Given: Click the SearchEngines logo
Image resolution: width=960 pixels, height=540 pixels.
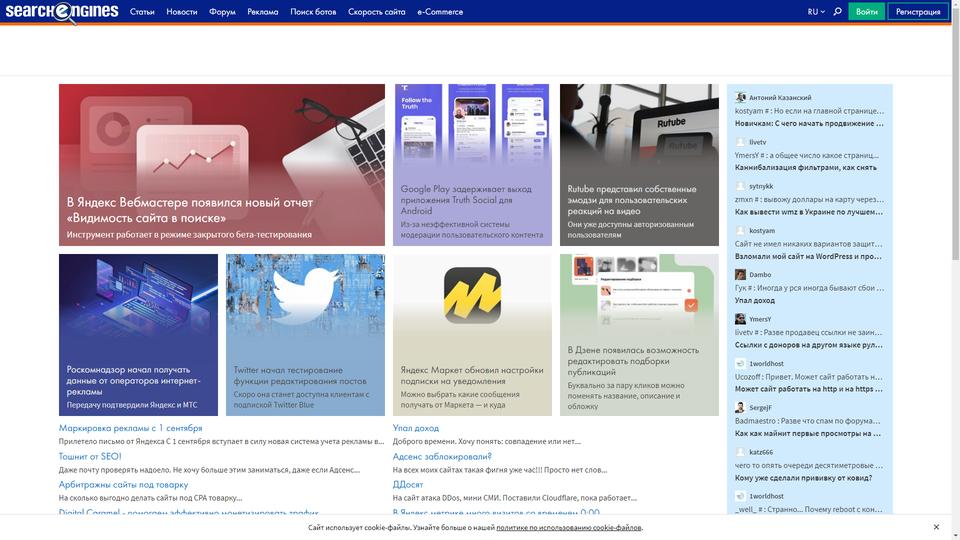Looking at the screenshot, I should (61, 12).
